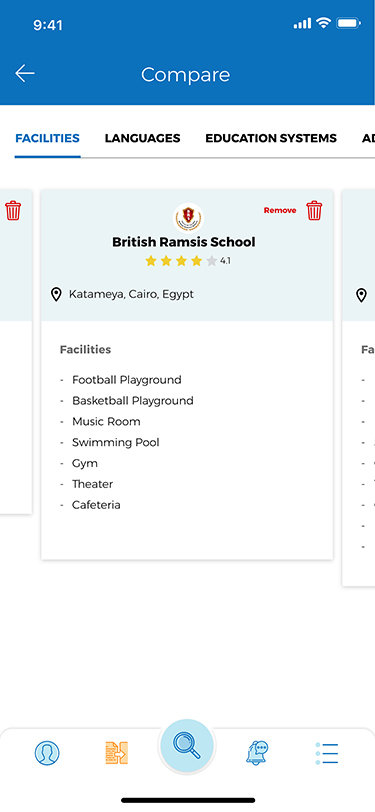Image resolution: width=375 pixels, height=812 pixels.
Task: Click the Katameya, Cairo, Egypt address
Action: click(x=131, y=295)
